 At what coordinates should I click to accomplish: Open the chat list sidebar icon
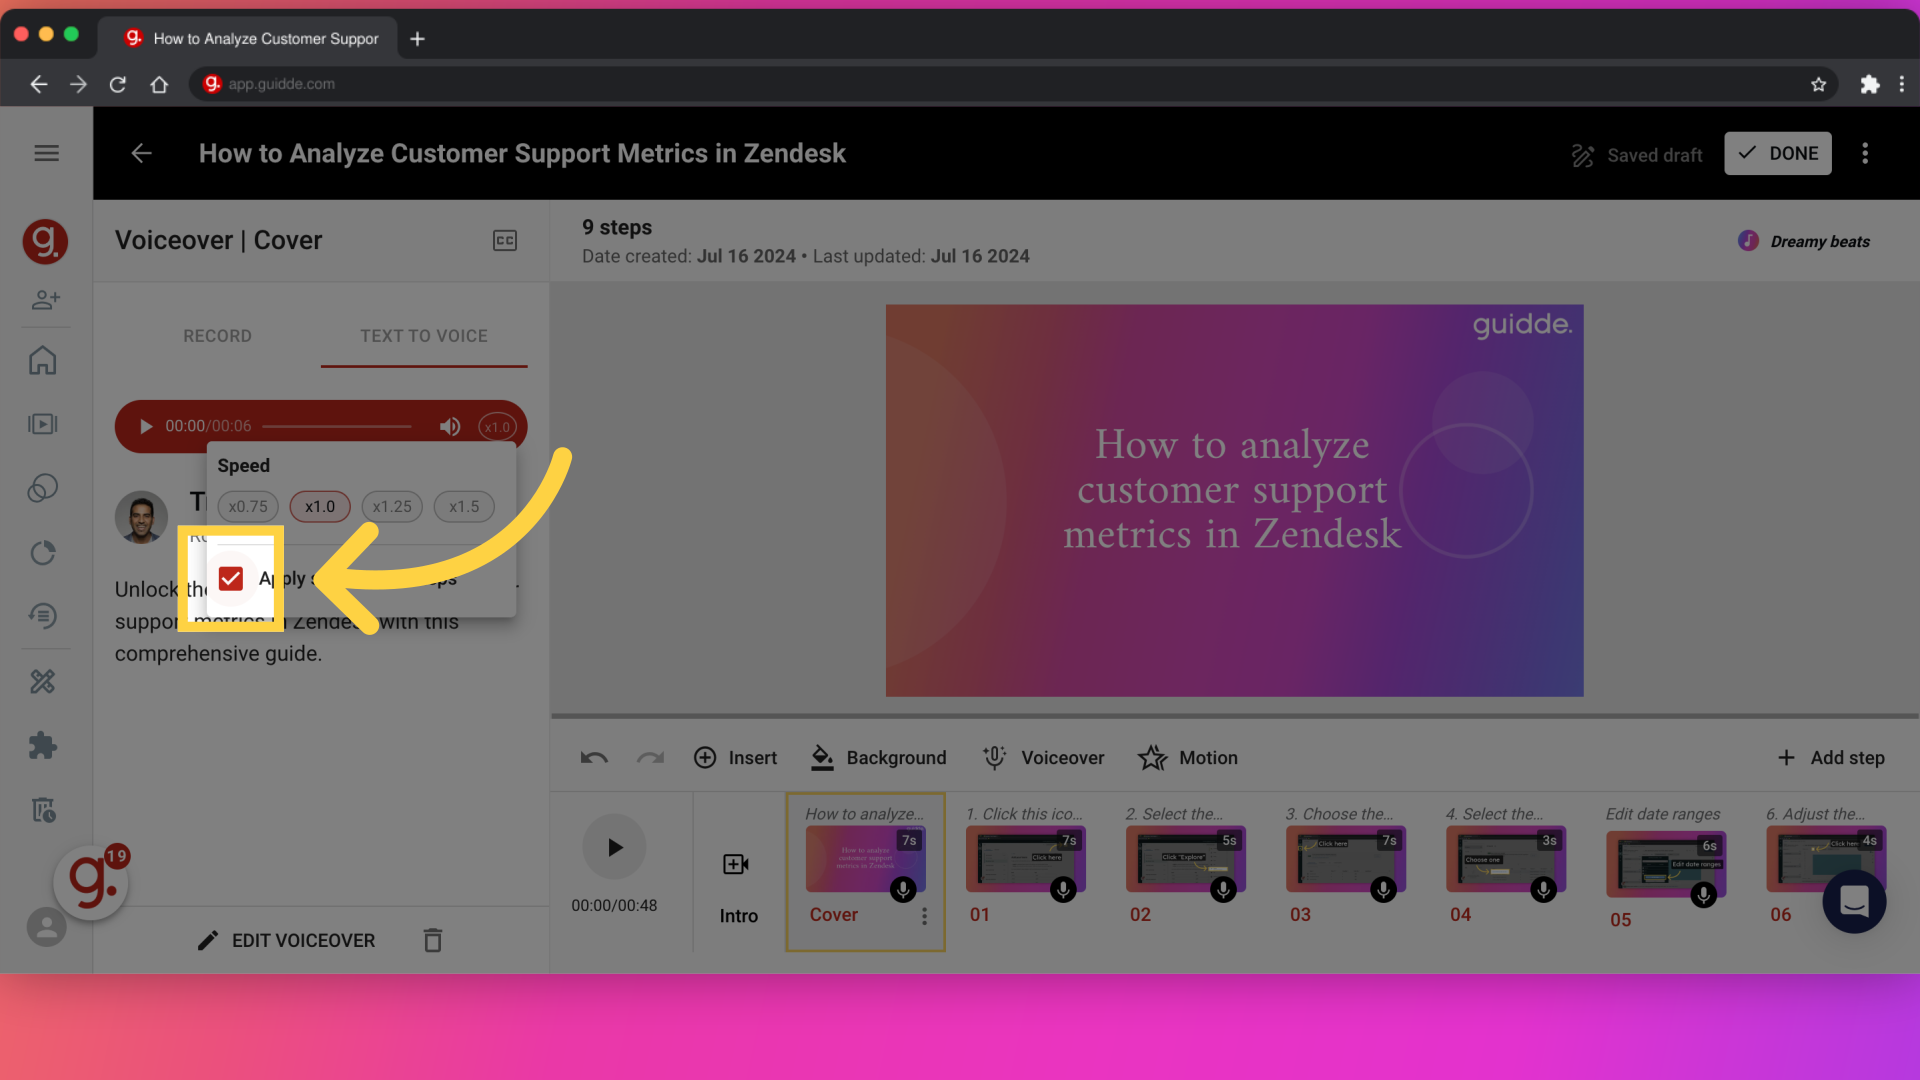click(x=43, y=616)
